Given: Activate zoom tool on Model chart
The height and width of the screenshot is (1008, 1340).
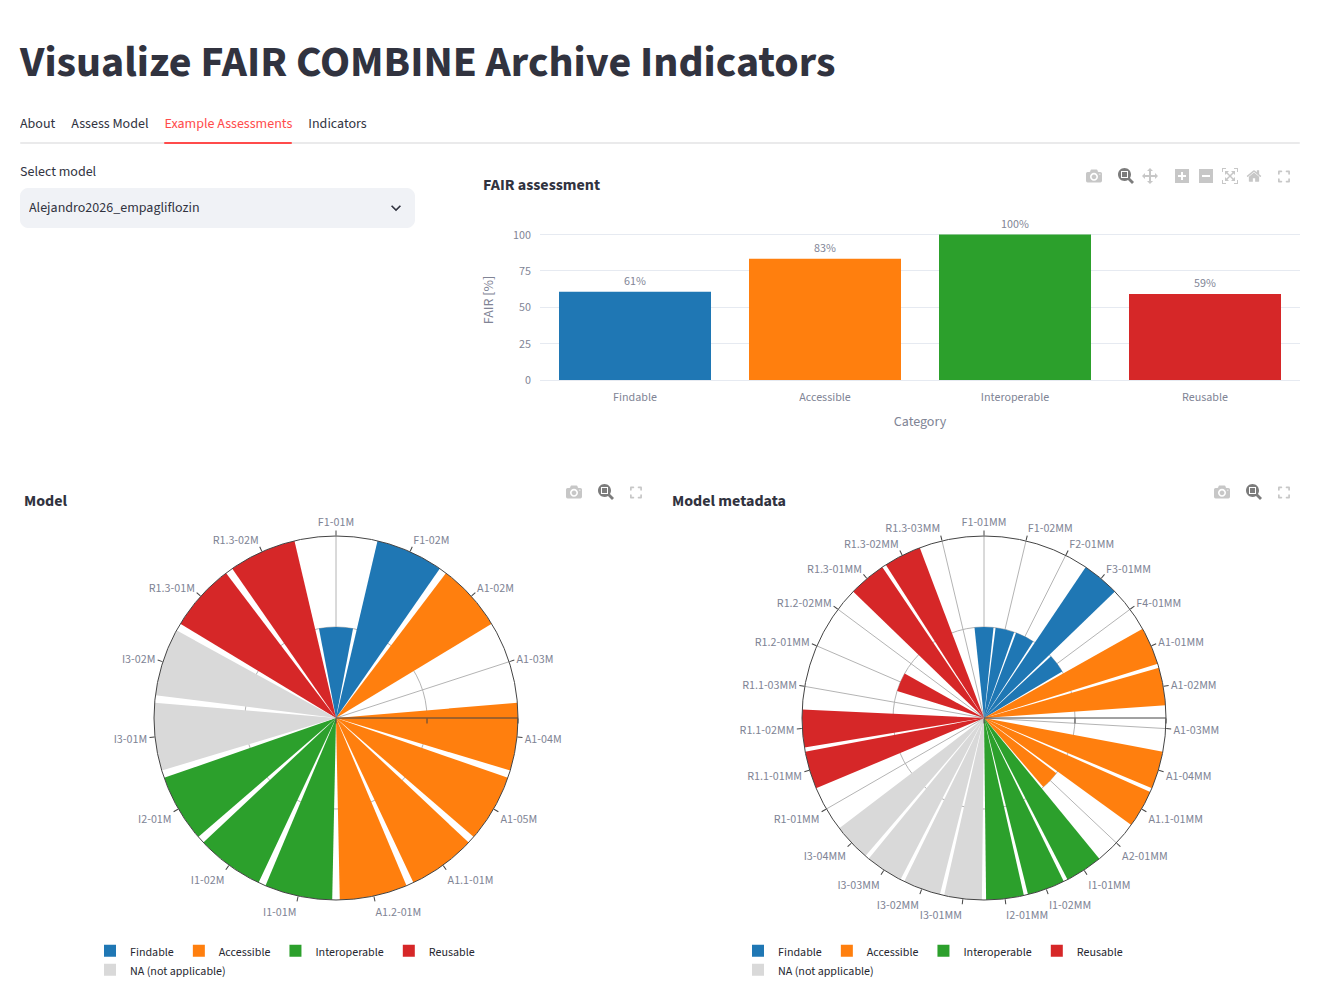Looking at the screenshot, I should [x=606, y=492].
